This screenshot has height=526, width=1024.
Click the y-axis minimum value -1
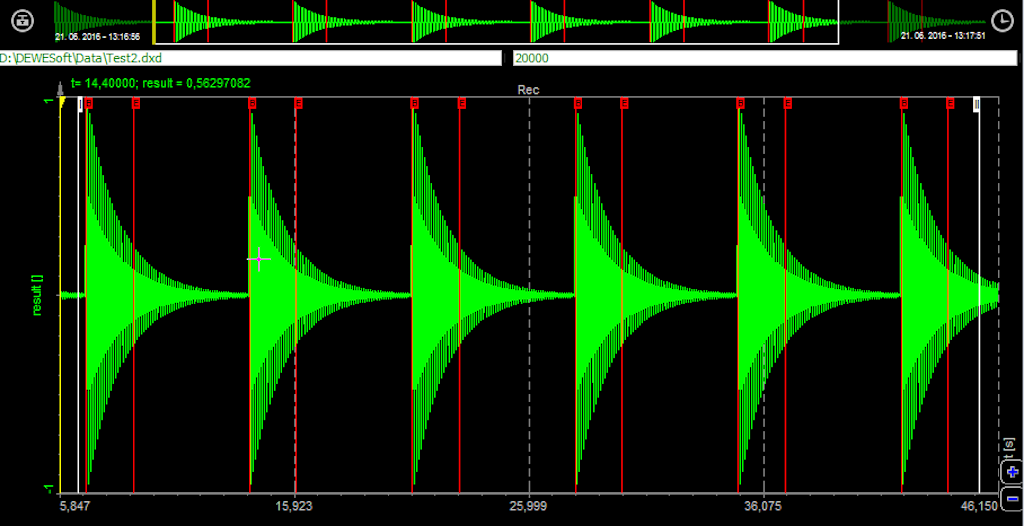[x=47, y=489]
